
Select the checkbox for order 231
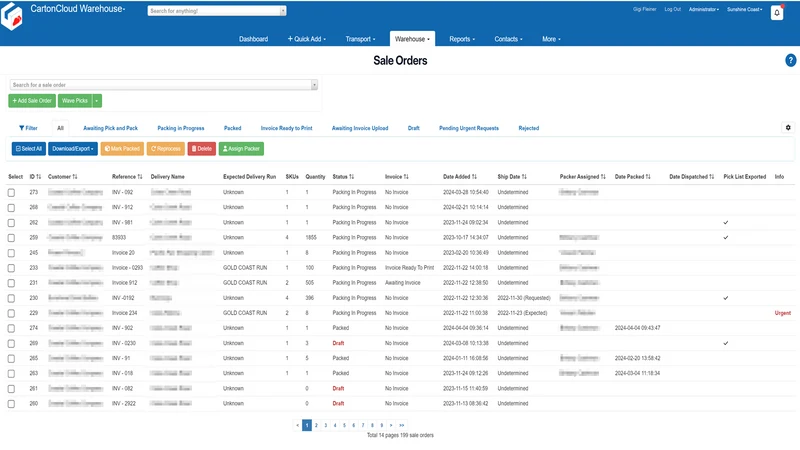coord(11,283)
